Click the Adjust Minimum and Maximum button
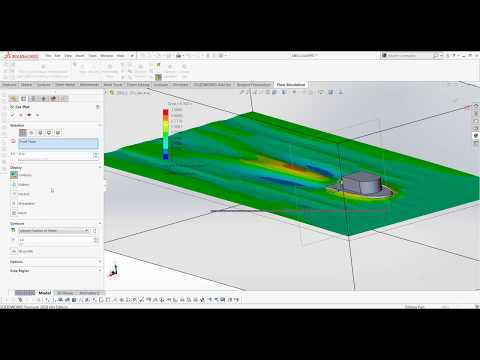This screenshot has width=480, height=360. (x=95, y=231)
